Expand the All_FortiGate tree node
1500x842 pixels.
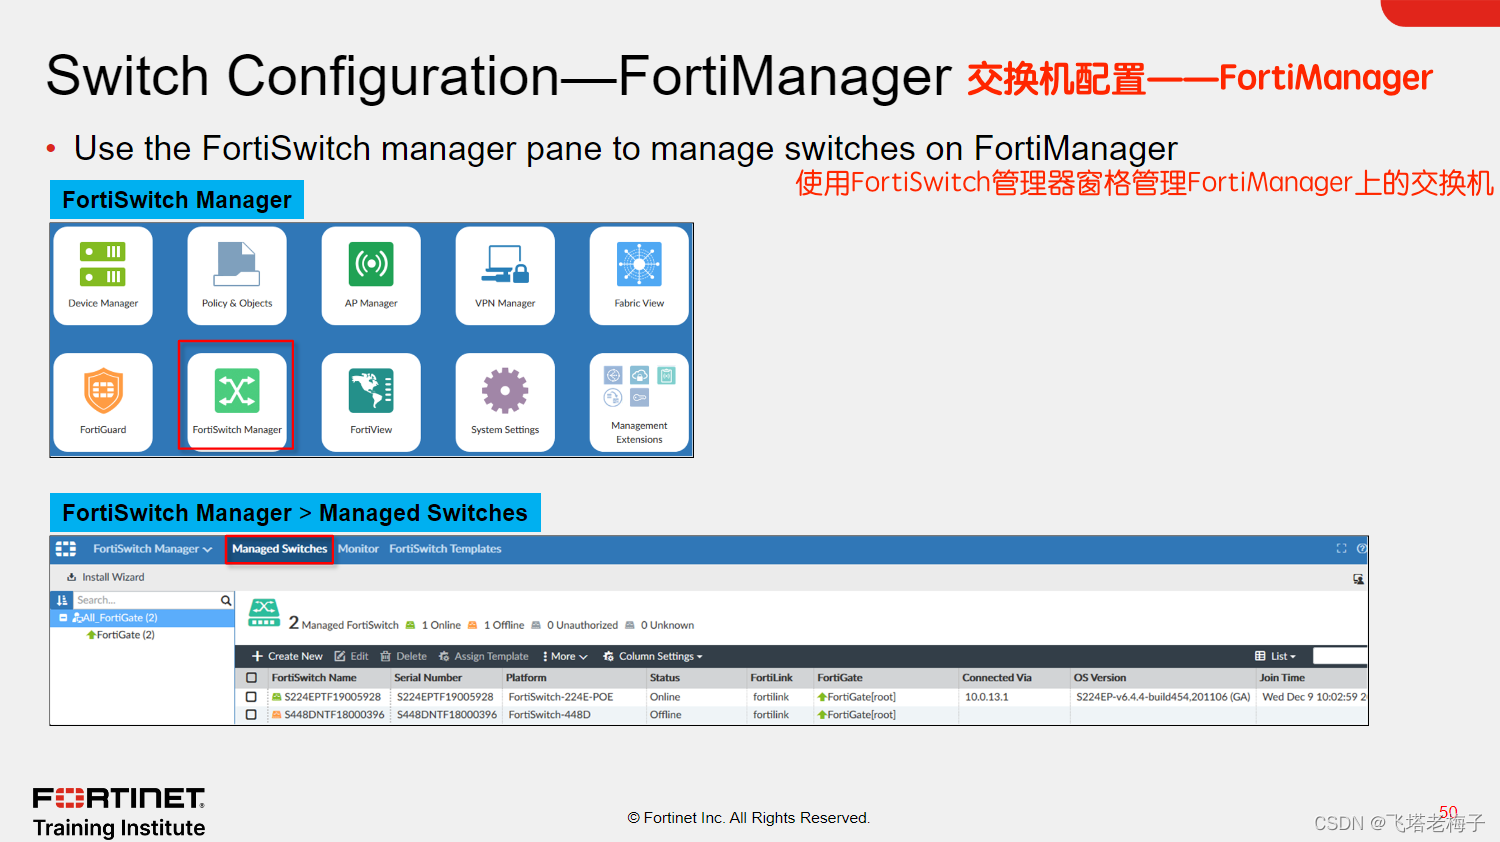click(62, 618)
